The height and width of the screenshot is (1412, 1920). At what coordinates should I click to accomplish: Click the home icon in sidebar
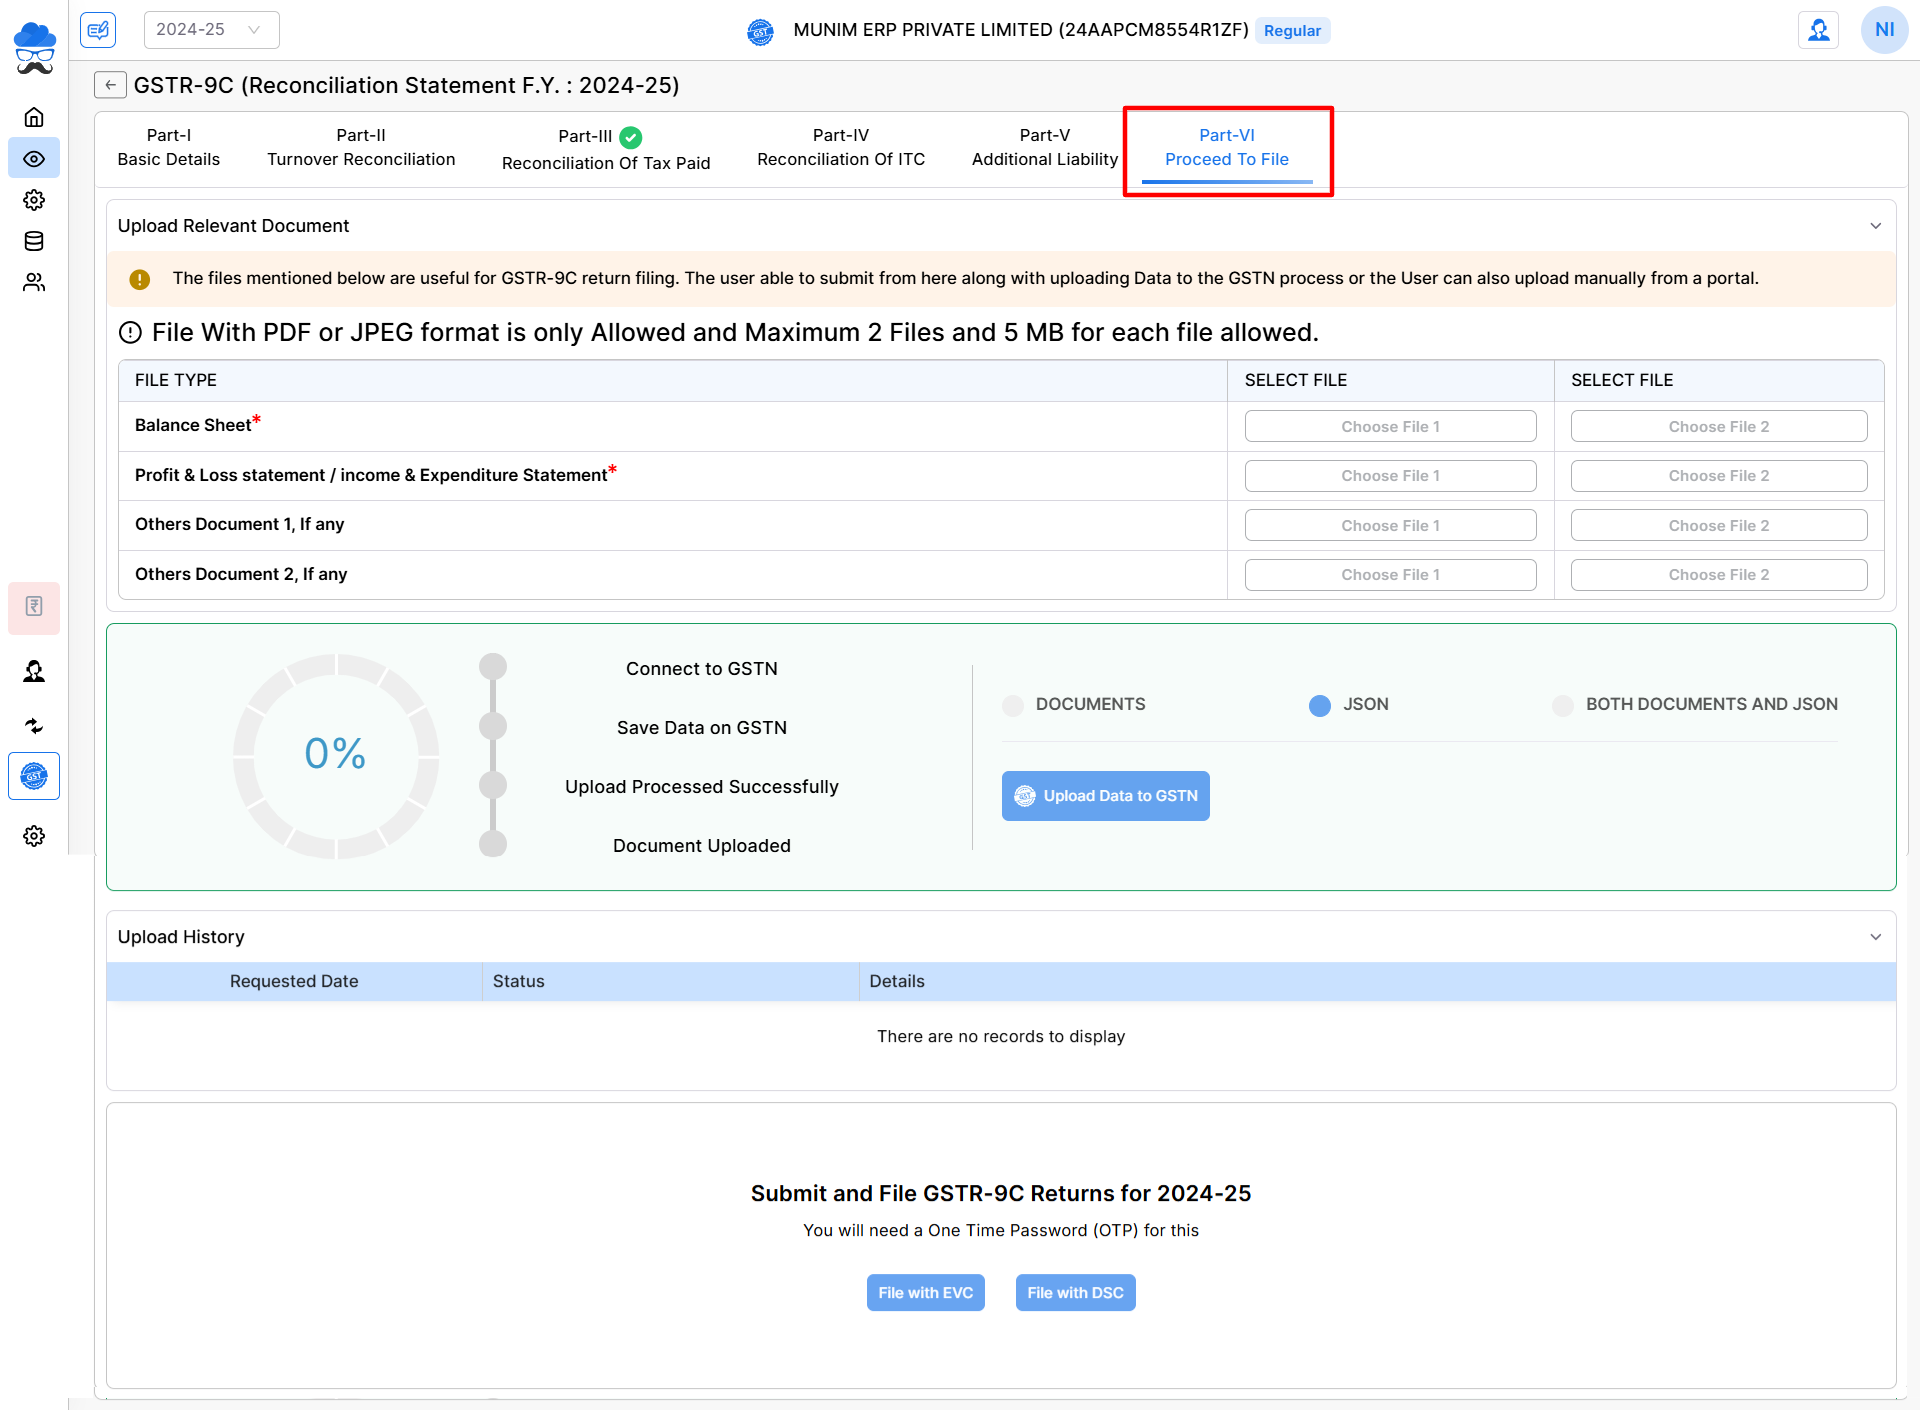[x=34, y=117]
